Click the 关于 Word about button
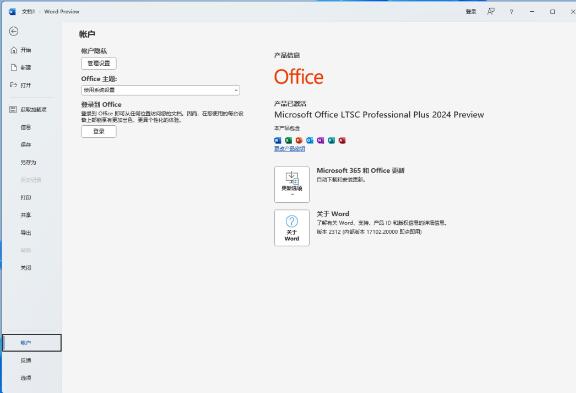 click(292, 228)
